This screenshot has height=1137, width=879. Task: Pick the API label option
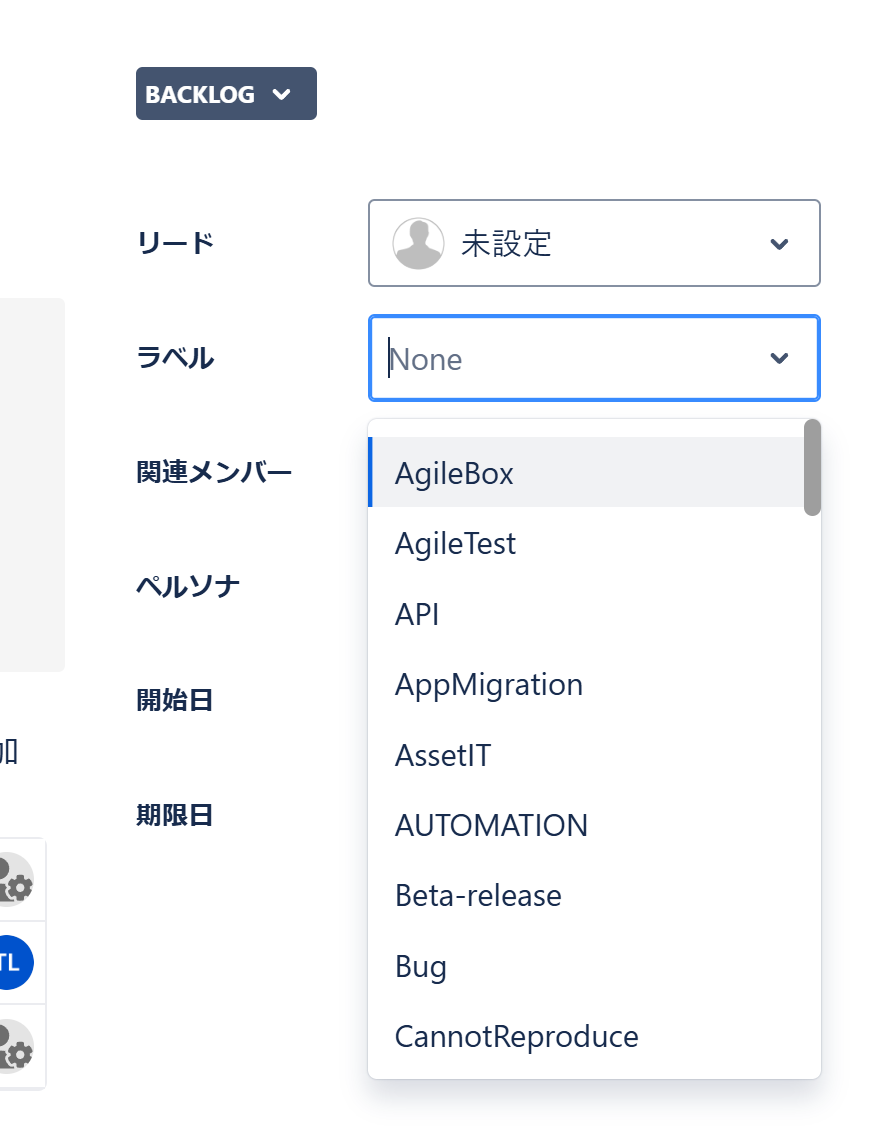click(417, 614)
